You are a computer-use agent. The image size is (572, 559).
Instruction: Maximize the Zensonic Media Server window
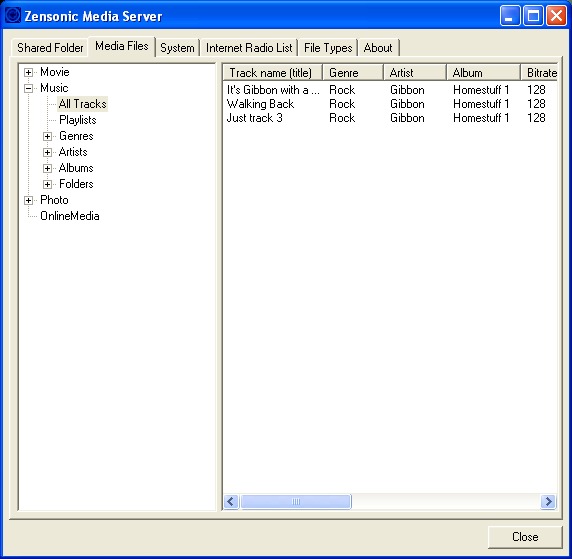click(533, 16)
